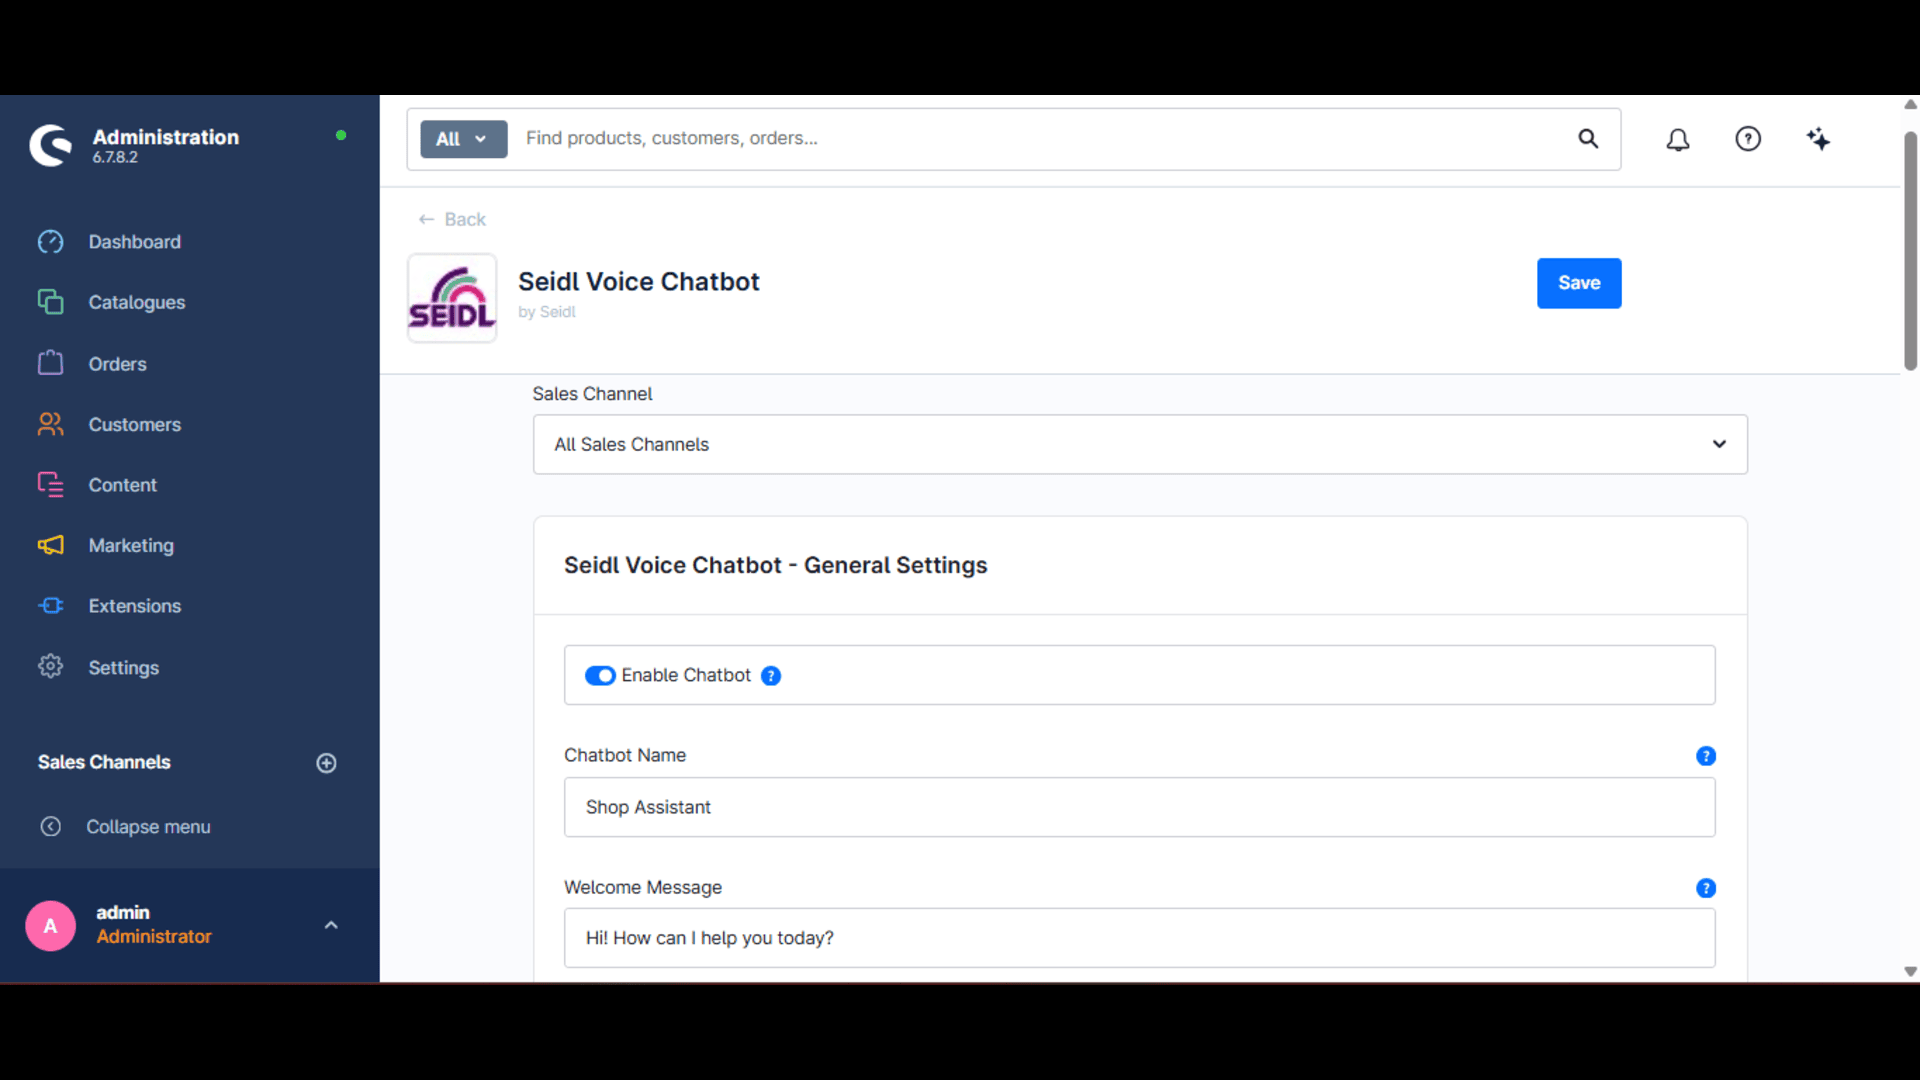Edit the Chatbot Name field
Viewport: 1920px width, 1080px height.
(1140, 807)
